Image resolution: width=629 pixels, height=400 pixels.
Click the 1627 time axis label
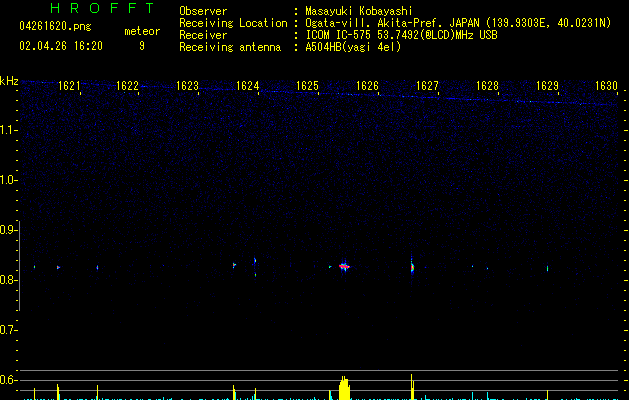[x=427, y=85]
